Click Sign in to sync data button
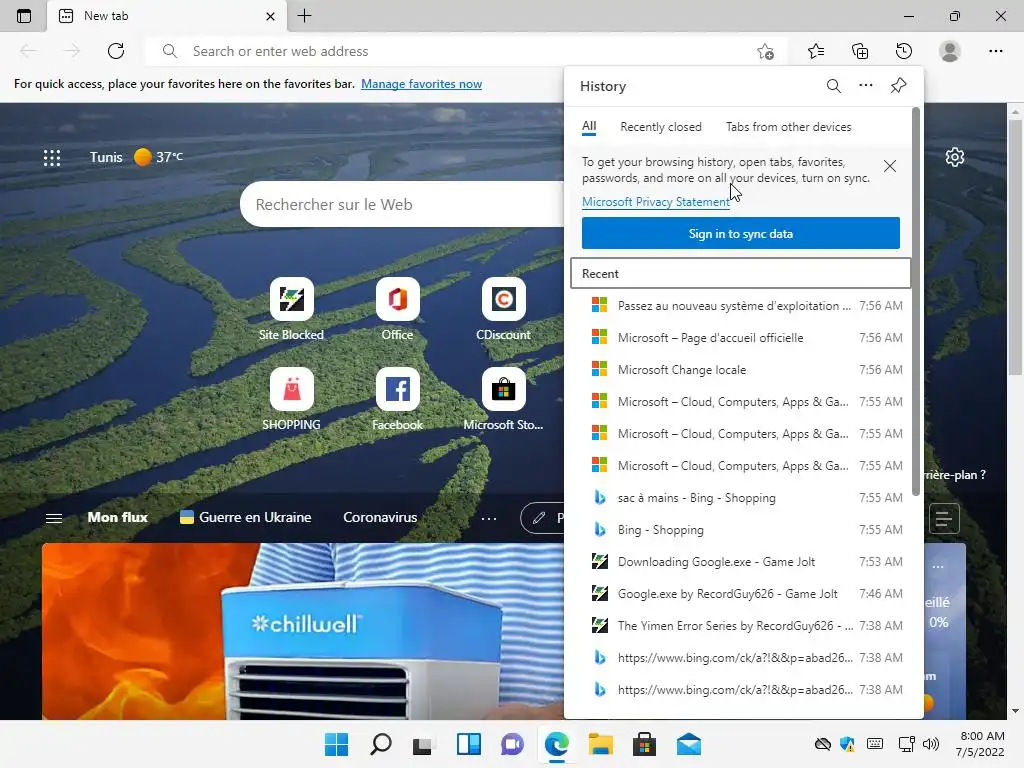This screenshot has height=768, width=1024. point(741,233)
